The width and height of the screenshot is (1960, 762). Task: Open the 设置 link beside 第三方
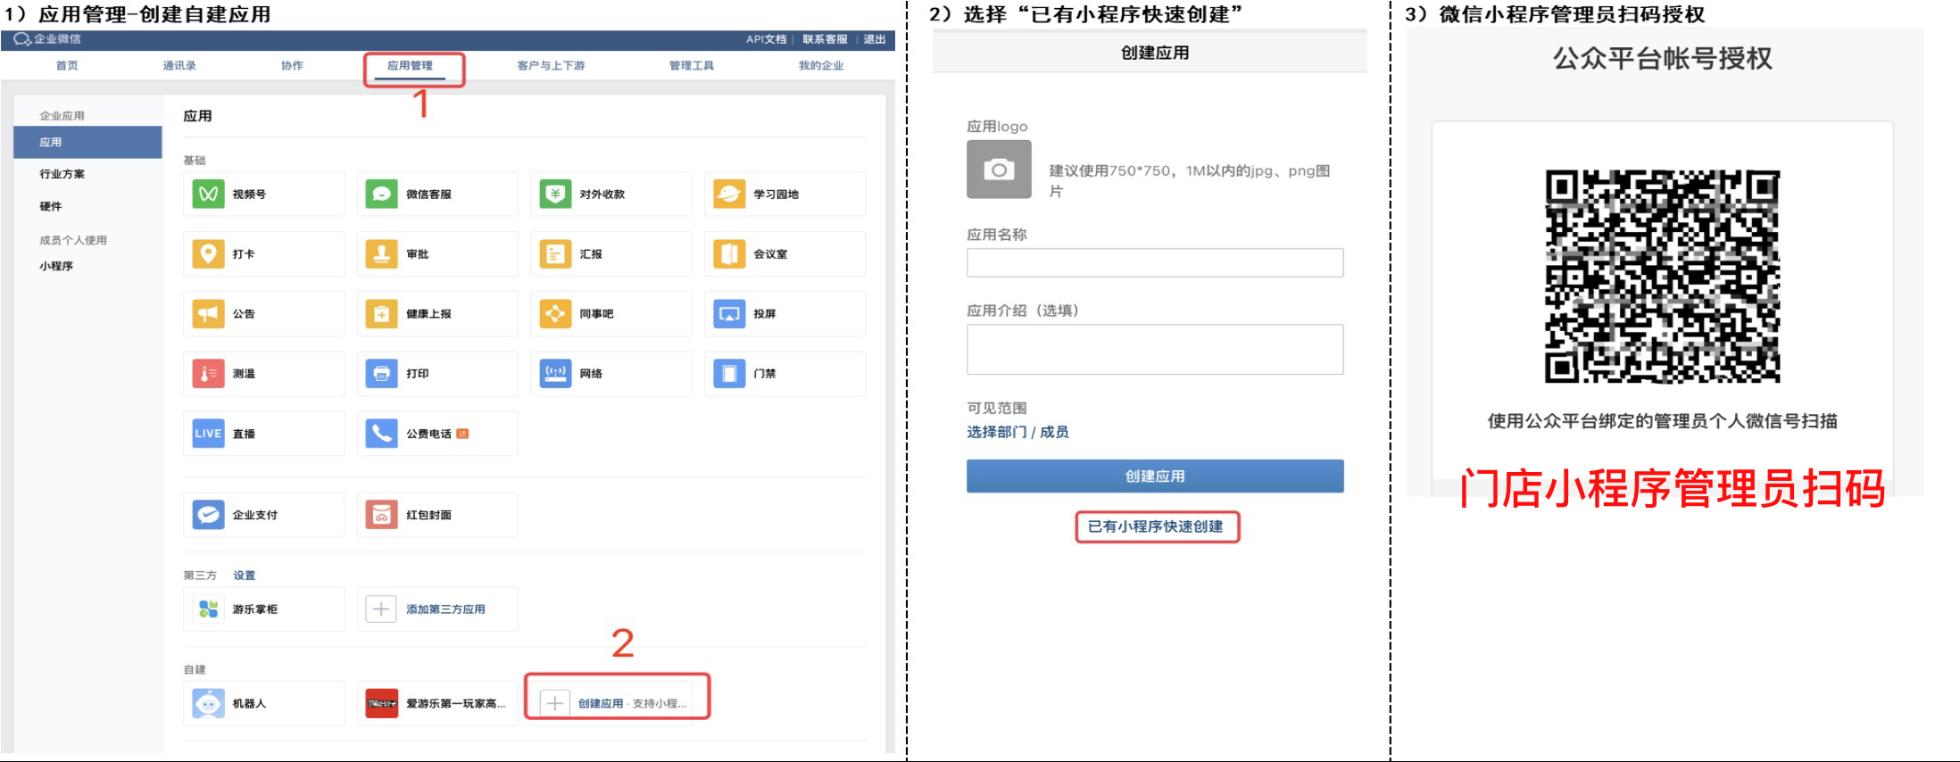tap(245, 575)
